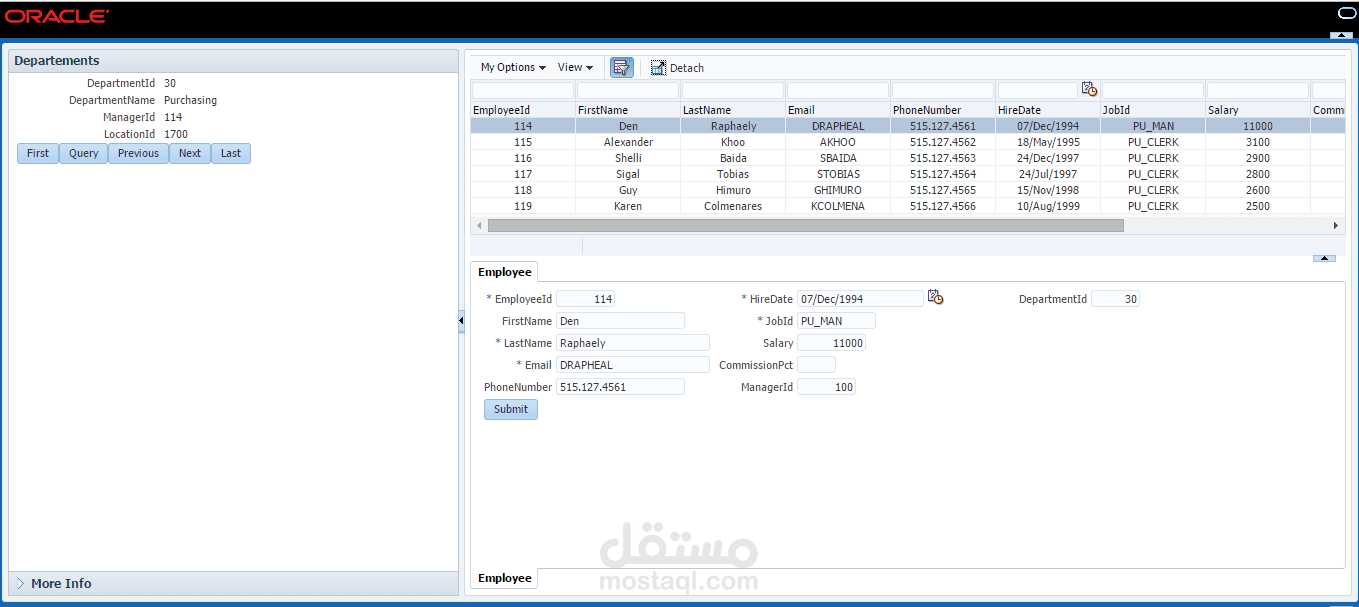The width and height of the screenshot is (1359, 607).
Task: Click the EmployeeId form input field
Action: pyautogui.click(x=585, y=299)
